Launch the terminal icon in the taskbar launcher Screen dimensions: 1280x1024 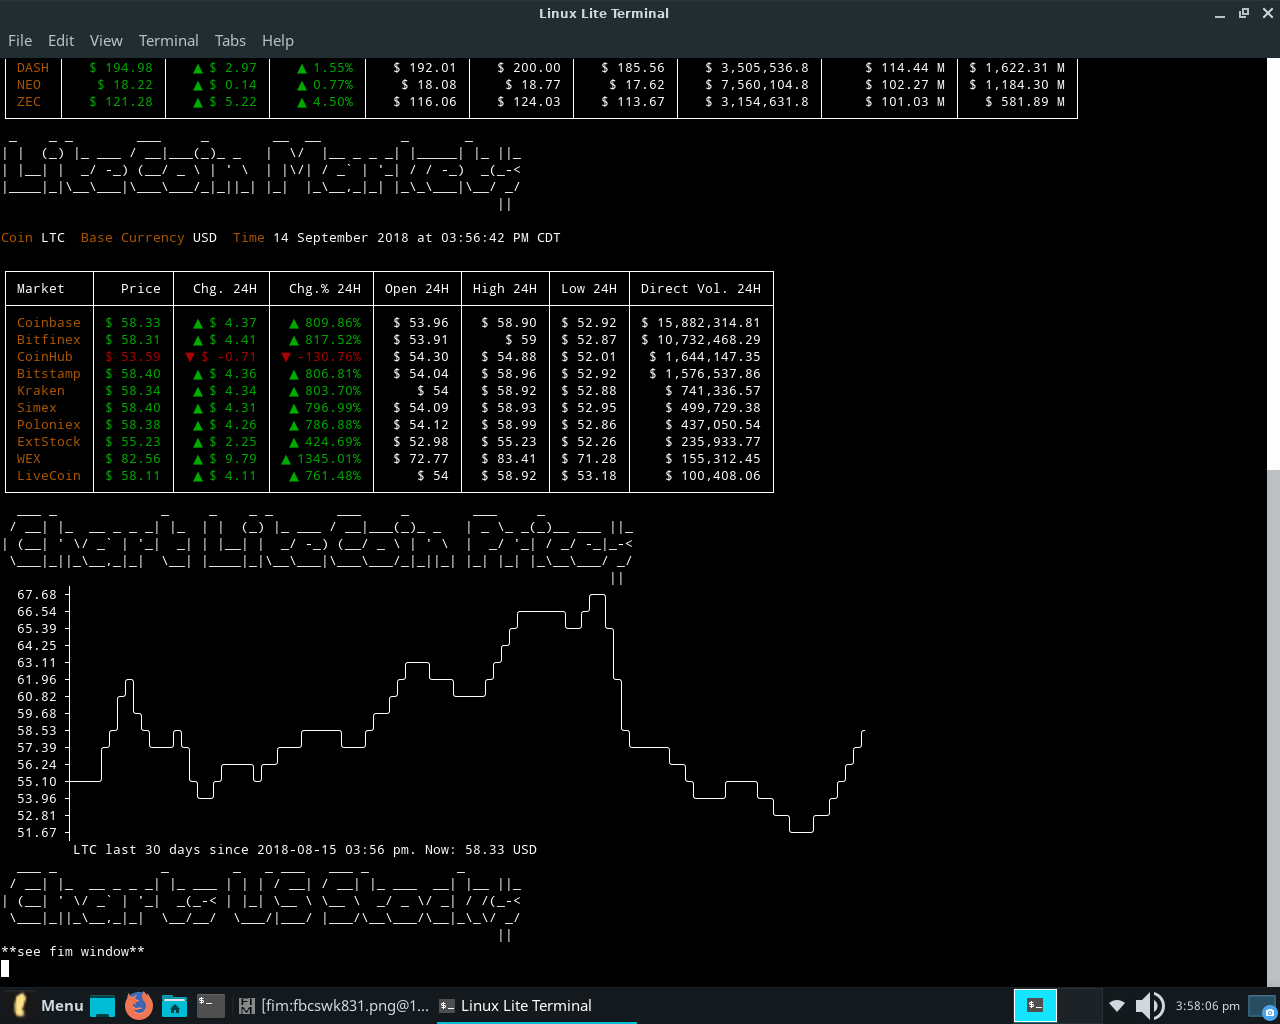(211, 1005)
